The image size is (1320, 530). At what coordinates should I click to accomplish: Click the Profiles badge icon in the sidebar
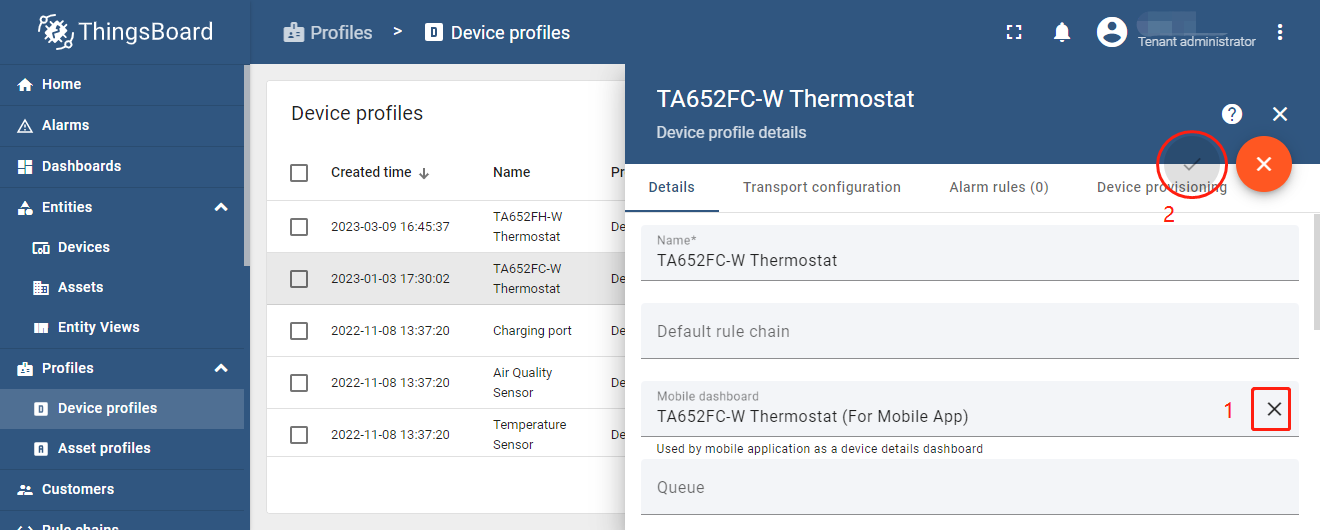pyautogui.click(x=25, y=369)
